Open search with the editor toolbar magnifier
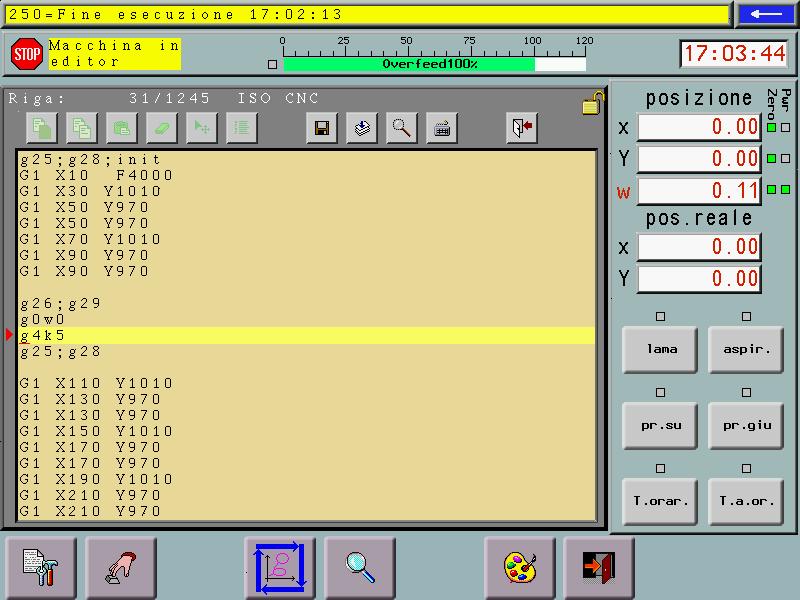Viewport: 800px width, 600px height. 402,128
